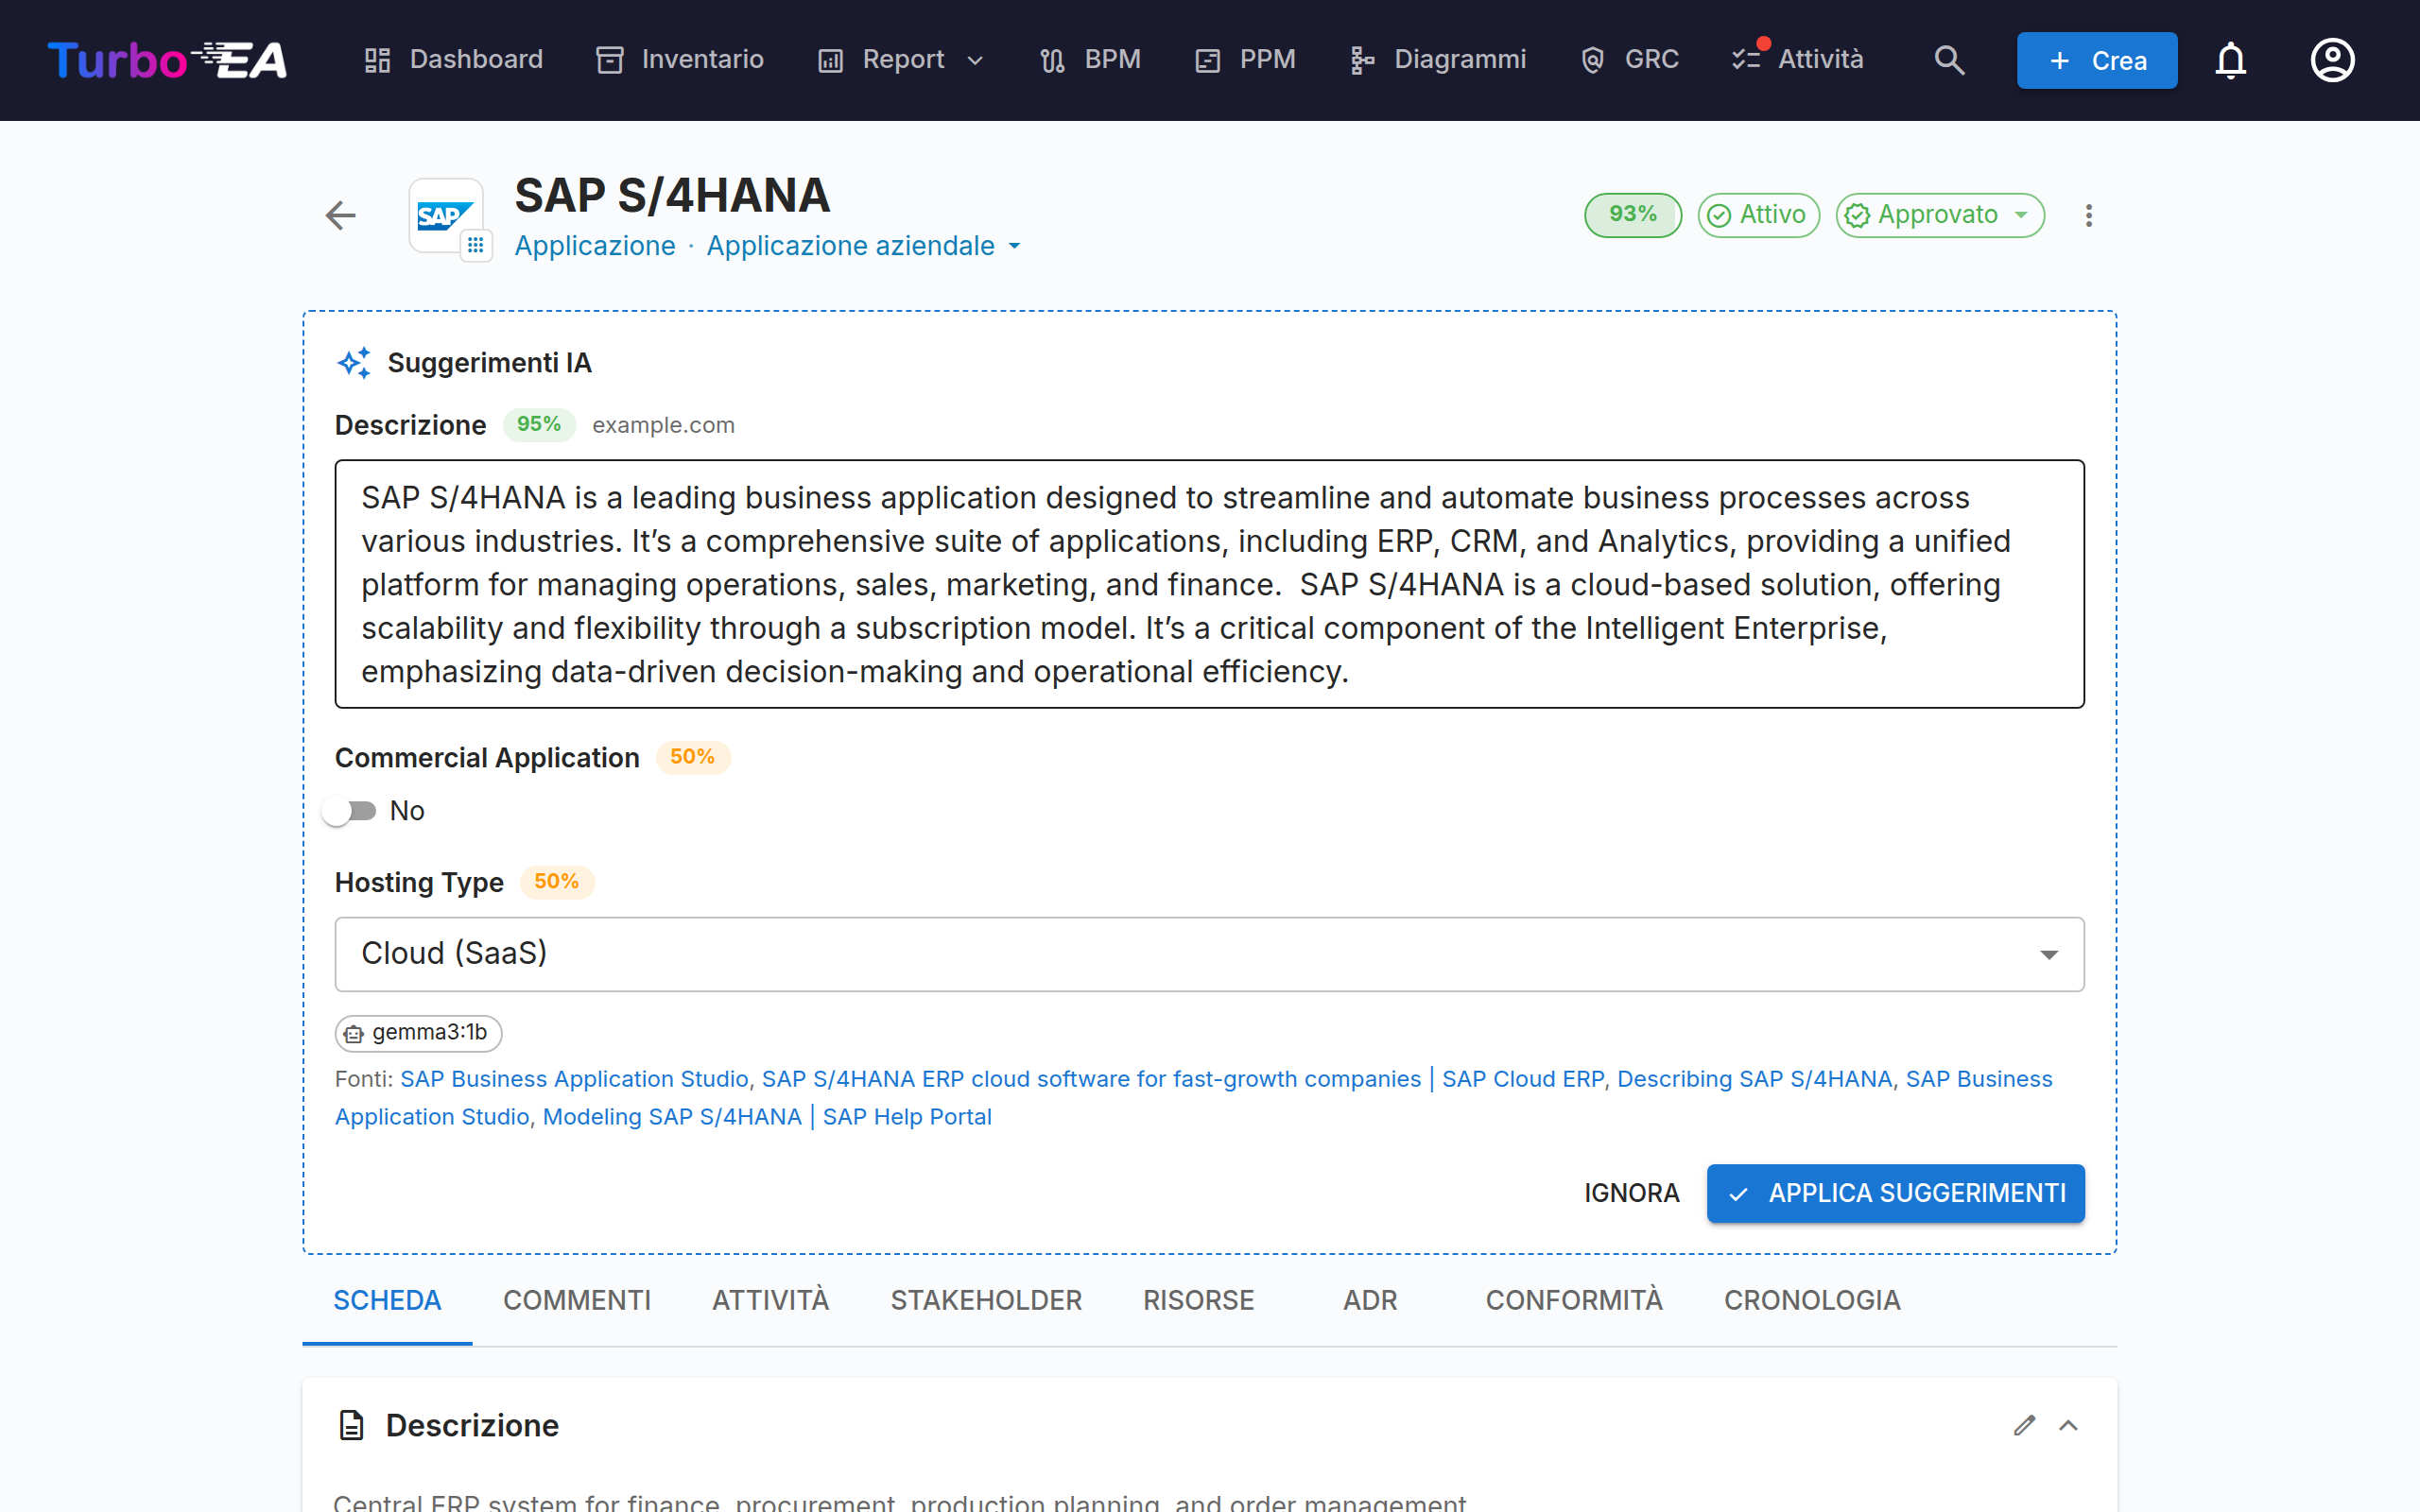Click the gemma3:1b model chip
The height and width of the screenshot is (1512, 2420).
[418, 1033]
